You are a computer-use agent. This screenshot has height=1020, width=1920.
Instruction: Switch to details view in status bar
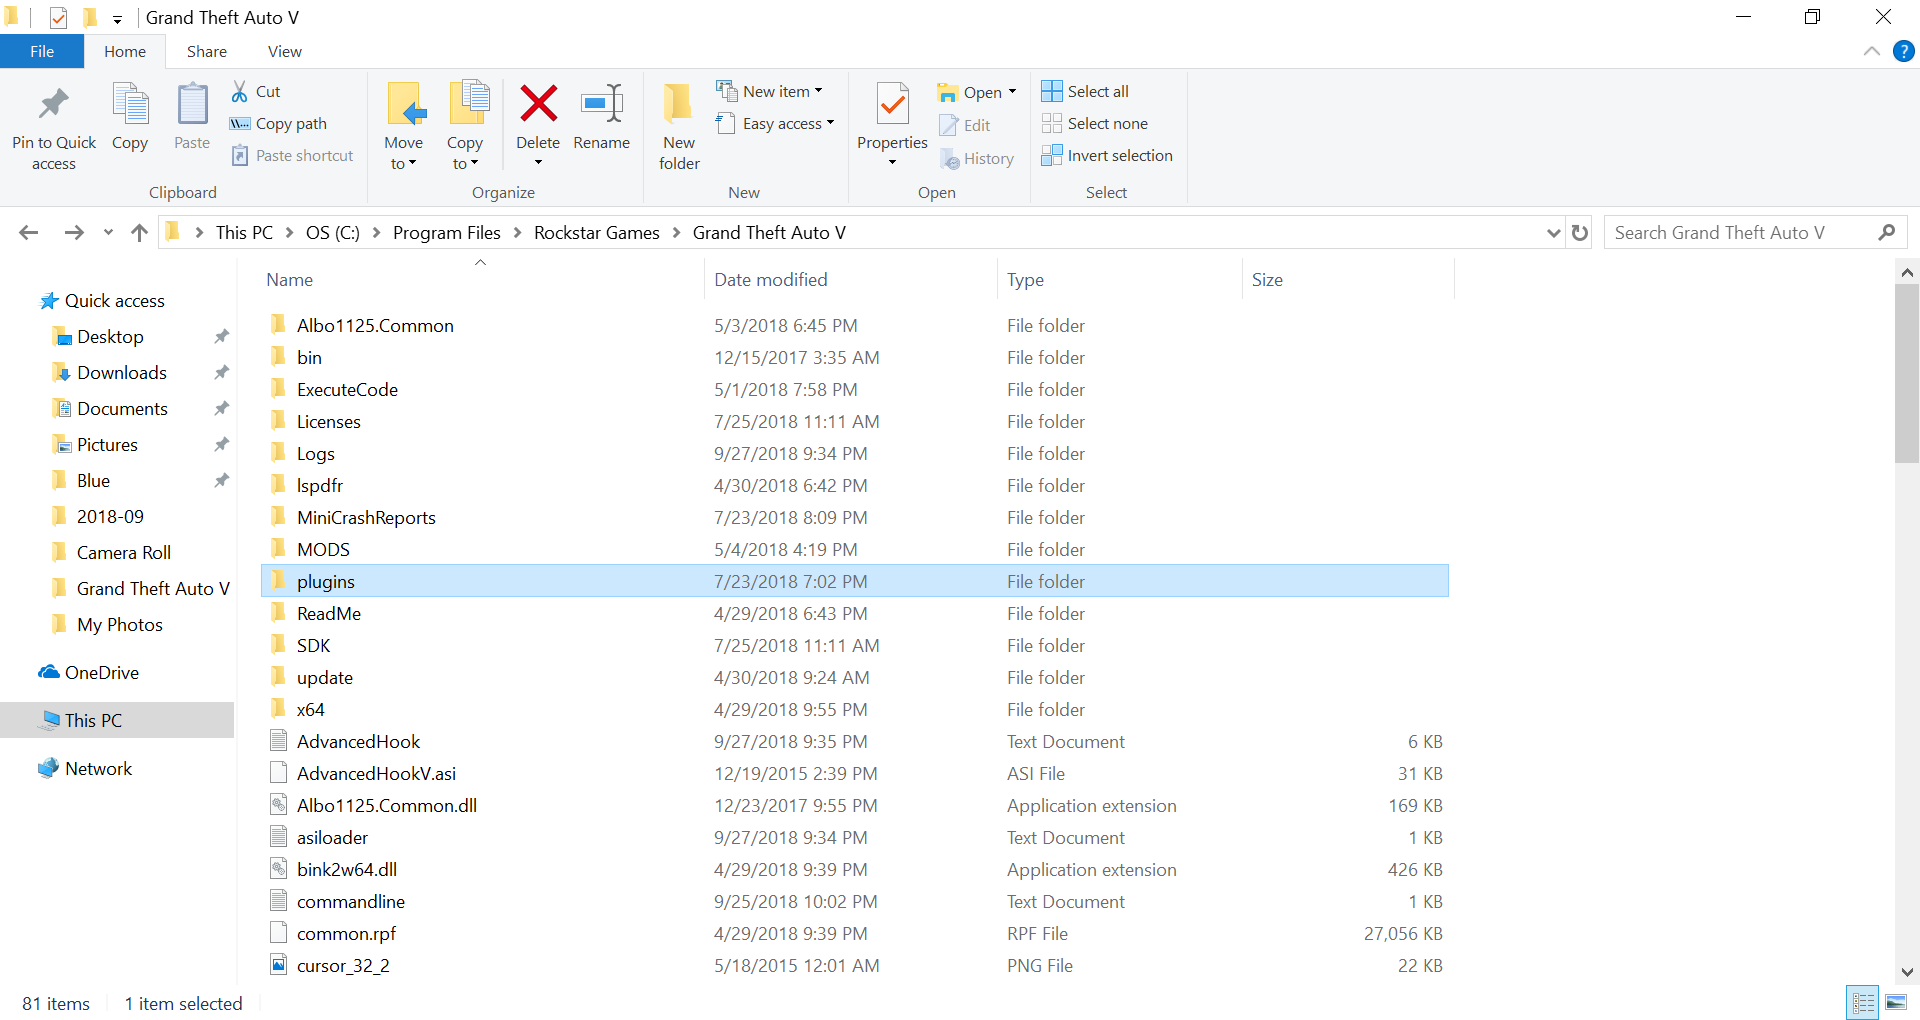(1863, 1002)
